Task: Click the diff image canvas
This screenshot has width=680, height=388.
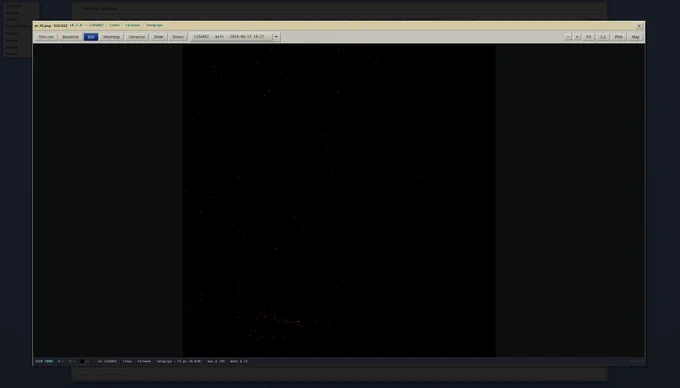Action: 339,201
